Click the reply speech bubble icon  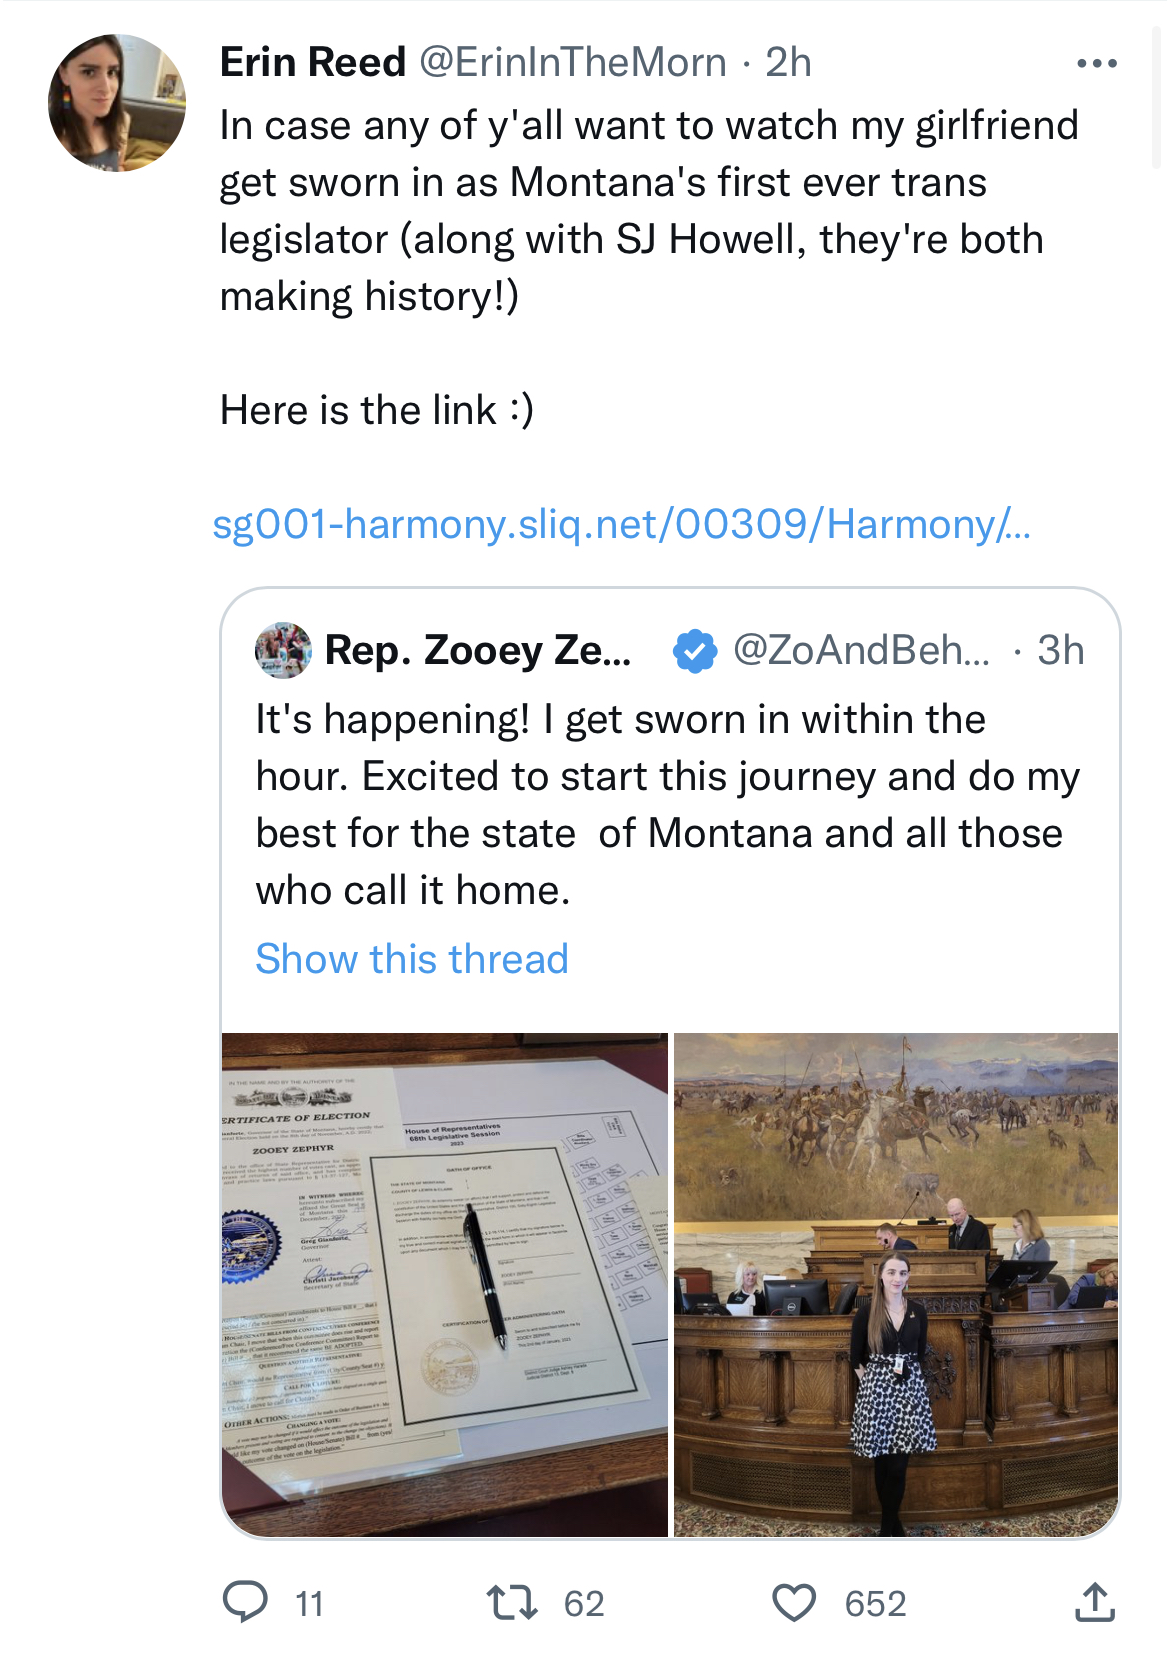coord(244,1602)
